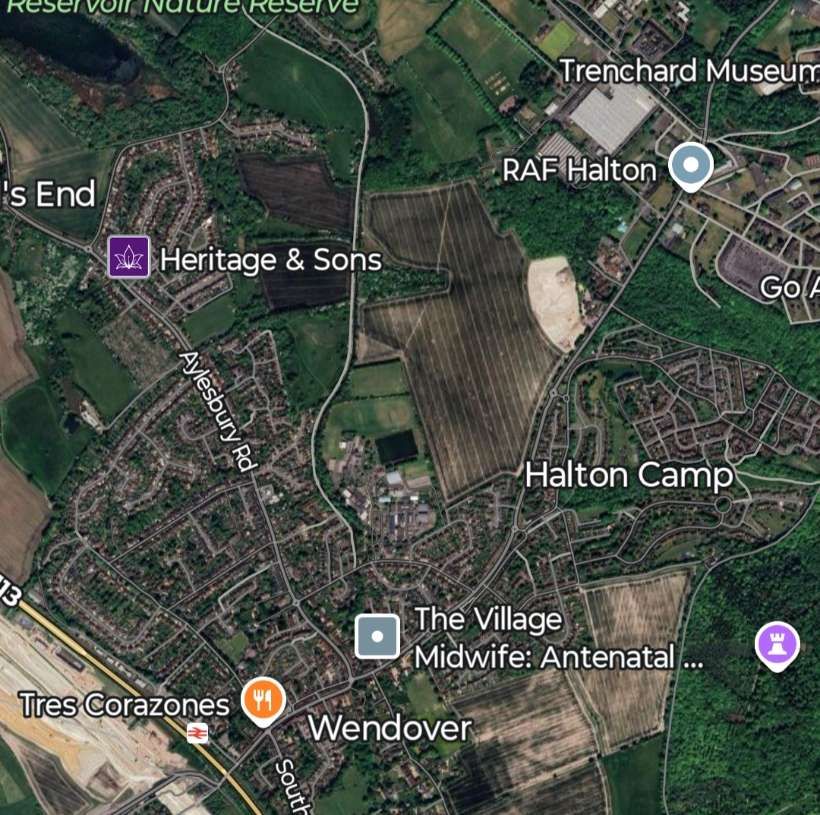This screenshot has width=820, height=815.
Task: Click the truncated 's End place label
Action: pyautogui.click(x=48, y=194)
